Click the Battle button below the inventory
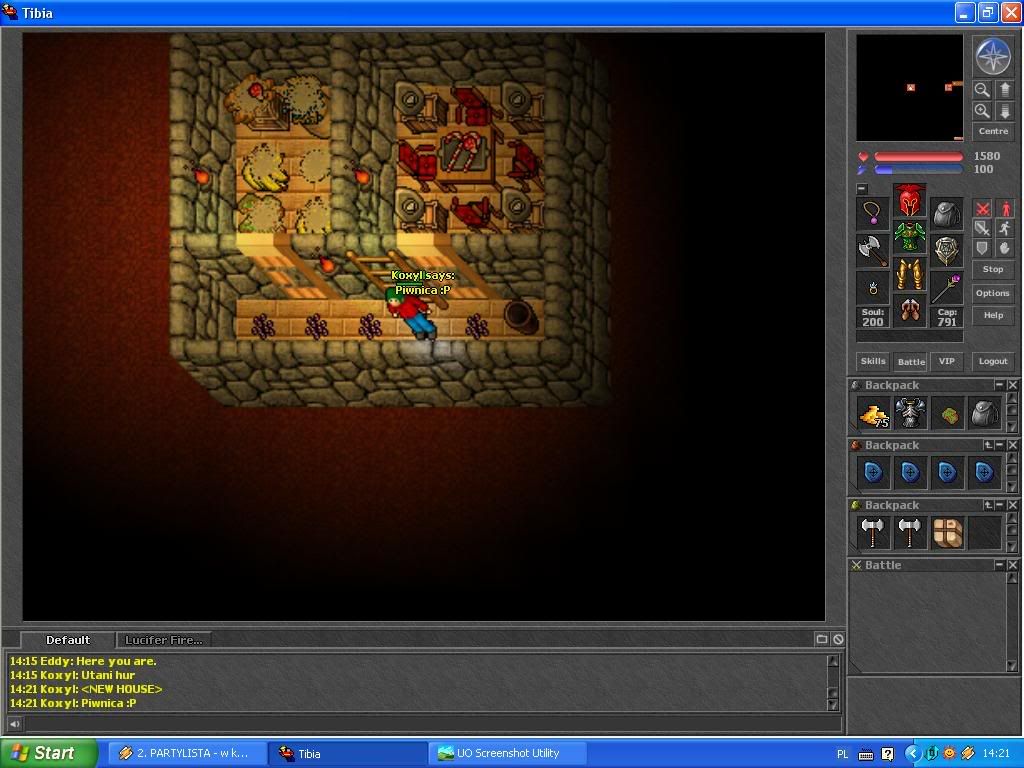Viewport: 1024px width, 768px height. [910, 361]
